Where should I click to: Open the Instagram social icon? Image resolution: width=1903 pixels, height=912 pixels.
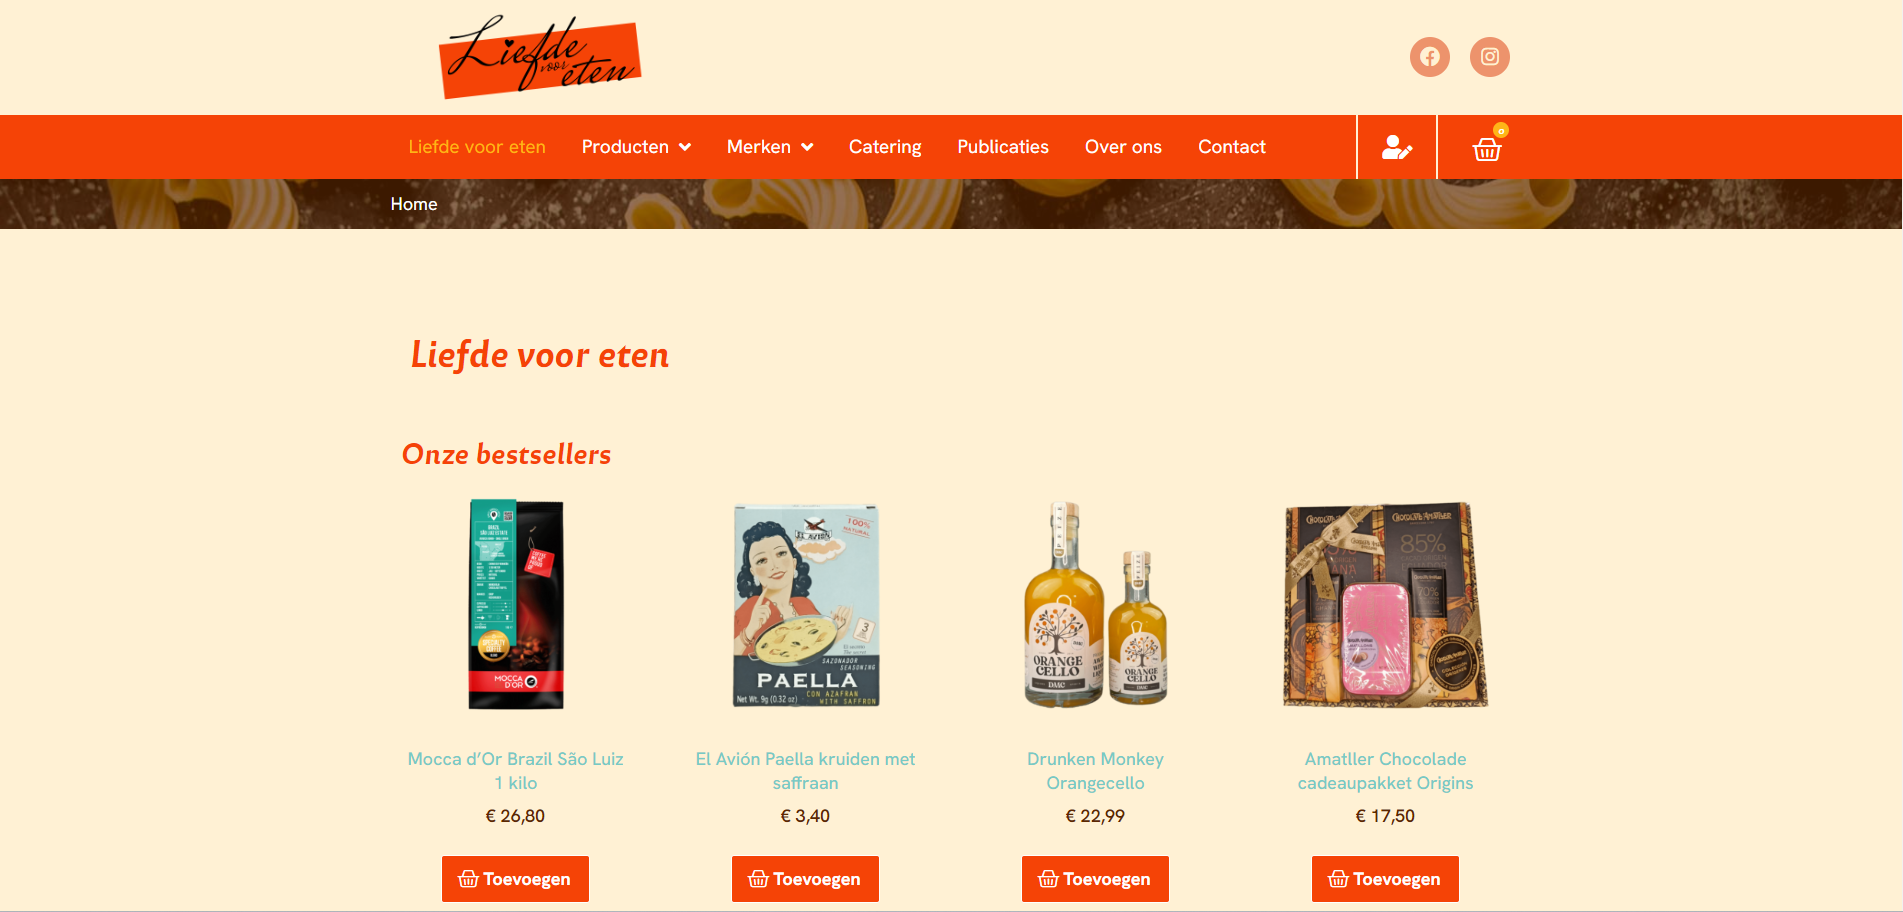(1489, 57)
